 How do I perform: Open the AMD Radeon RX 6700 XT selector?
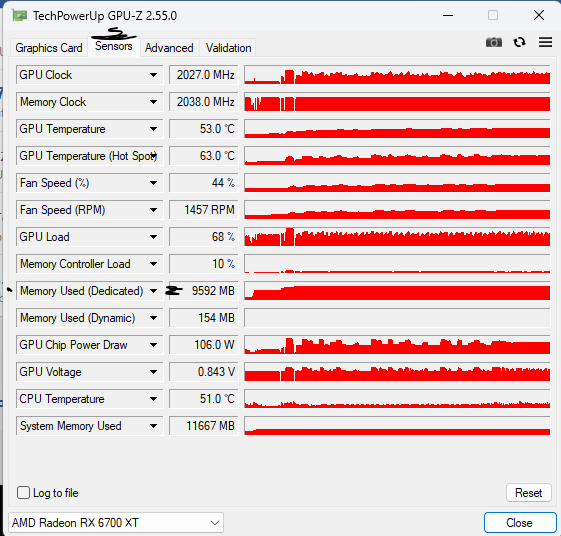point(116,523)
